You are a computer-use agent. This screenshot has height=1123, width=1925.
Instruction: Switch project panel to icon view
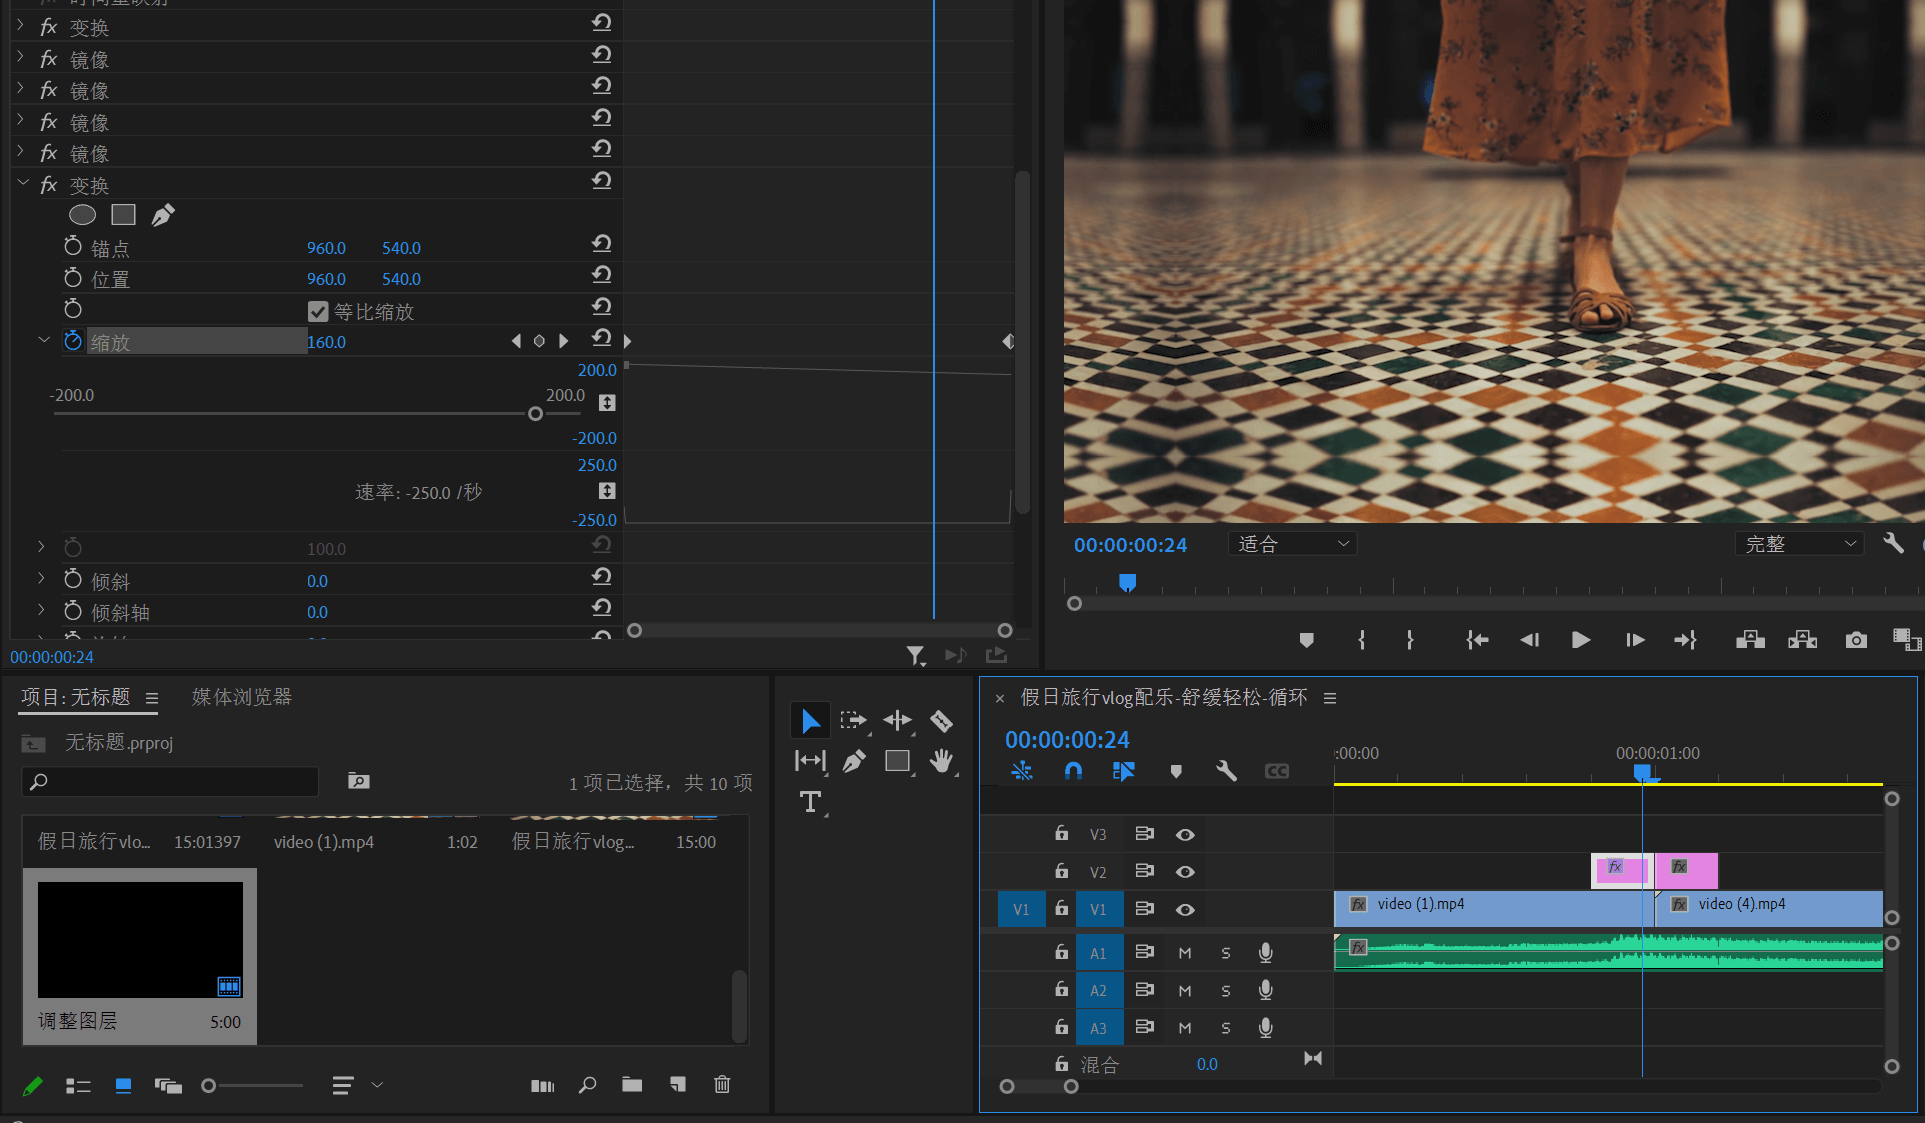point(123,1086)
